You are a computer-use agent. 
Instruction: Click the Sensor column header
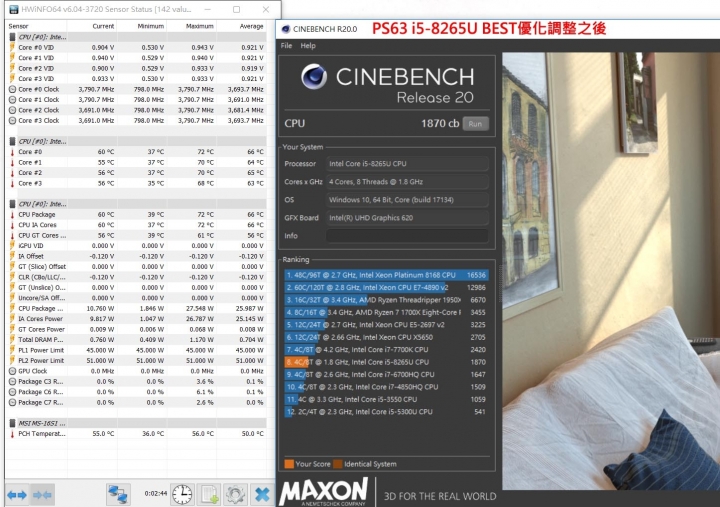(x=18, y=26)
